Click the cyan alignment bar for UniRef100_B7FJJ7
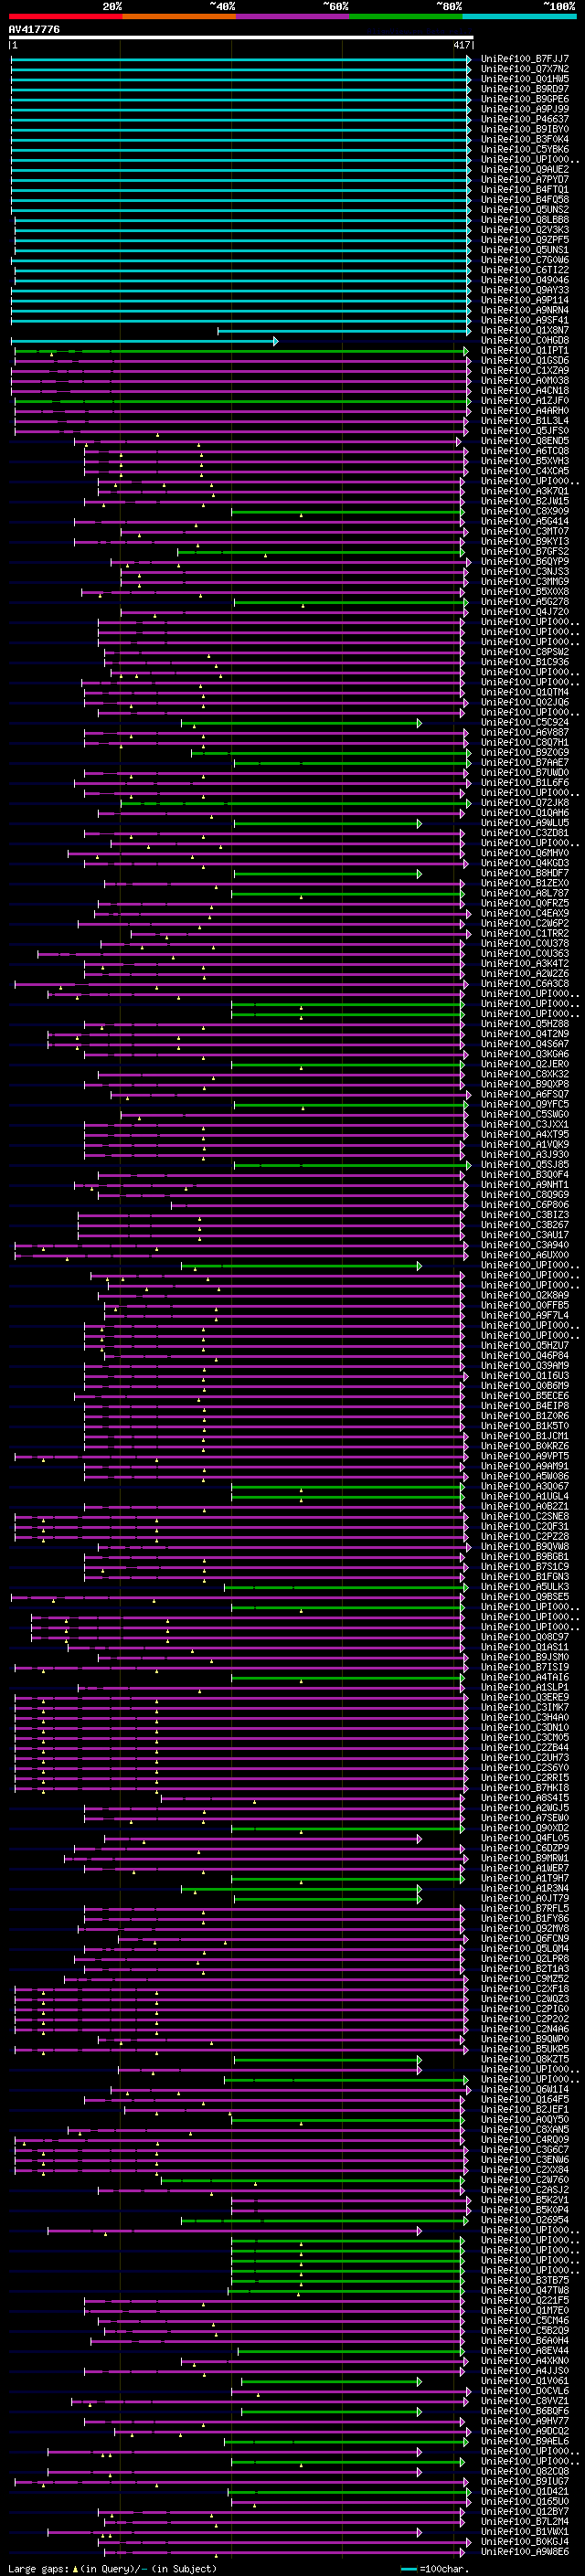 240,59
